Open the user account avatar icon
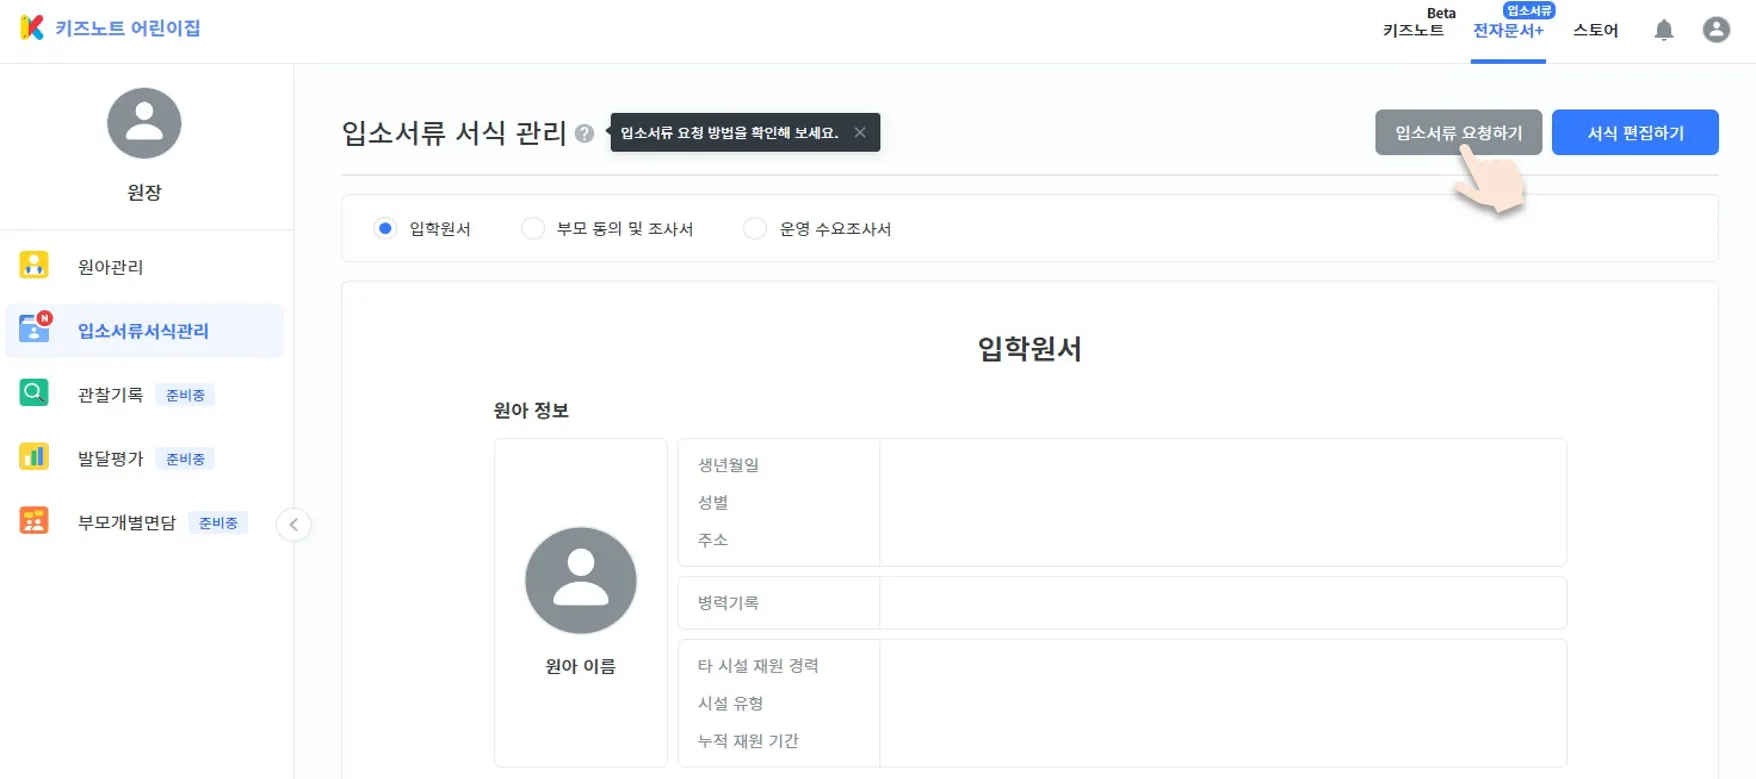 tap(1716, 30)
